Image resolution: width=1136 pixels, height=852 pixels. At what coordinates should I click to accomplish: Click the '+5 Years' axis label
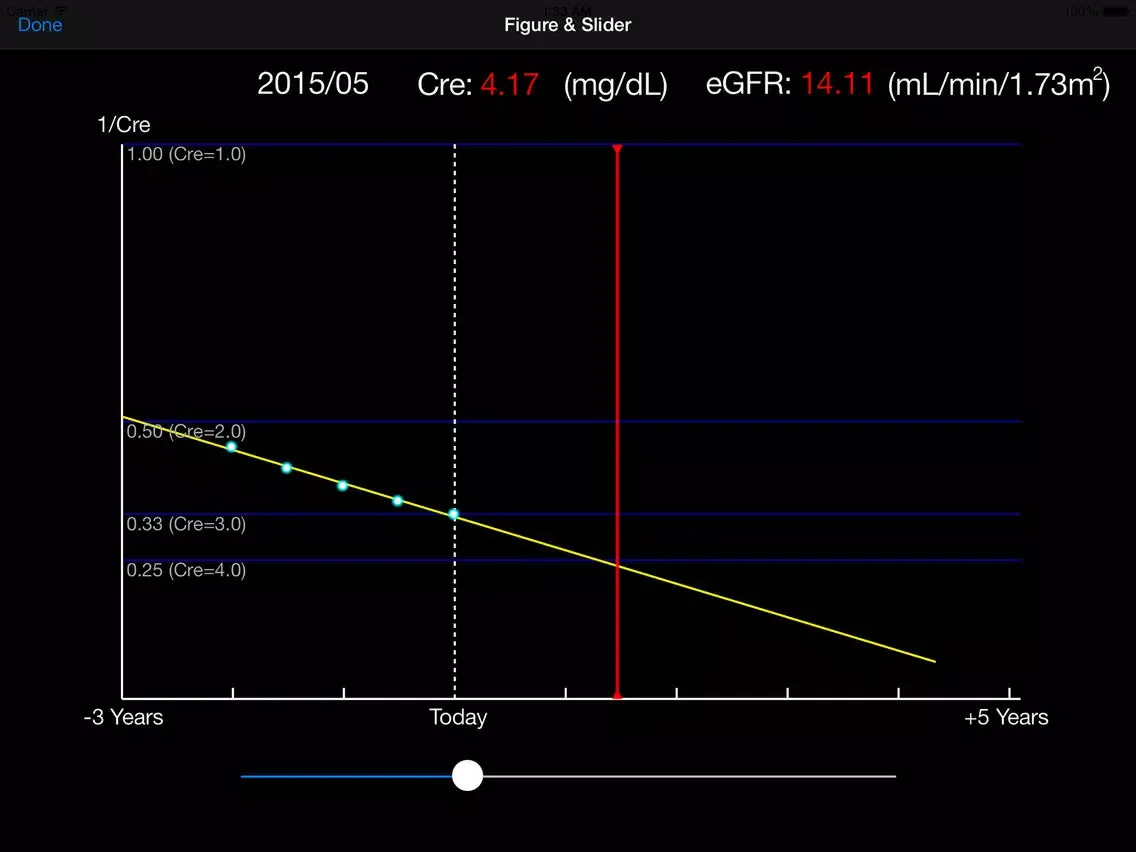coord(1006,717)
